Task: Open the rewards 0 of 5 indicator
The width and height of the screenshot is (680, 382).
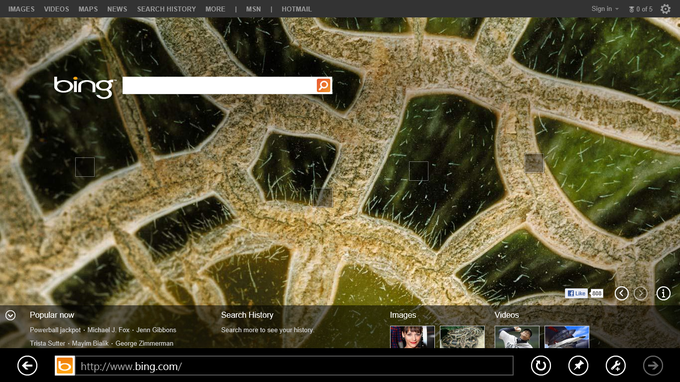Action: click(x=641, y=9)
